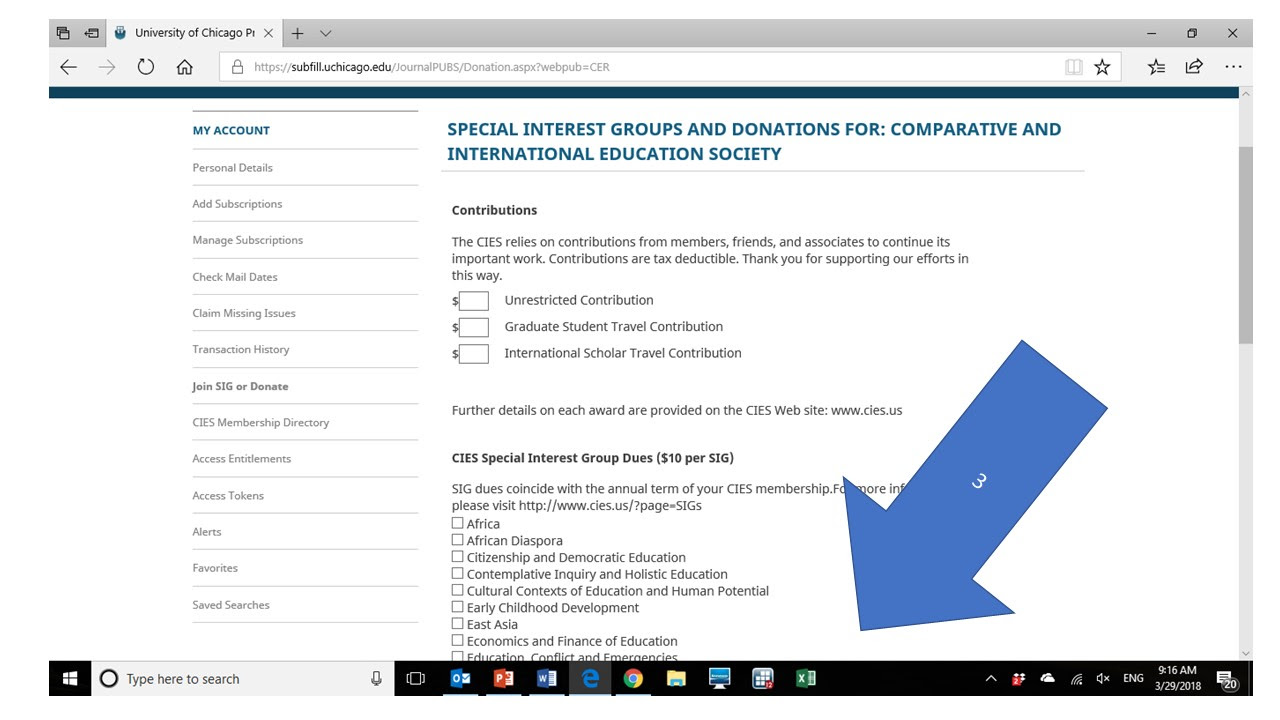Add page to favorites with star icon

click(x=1102, y=67)
